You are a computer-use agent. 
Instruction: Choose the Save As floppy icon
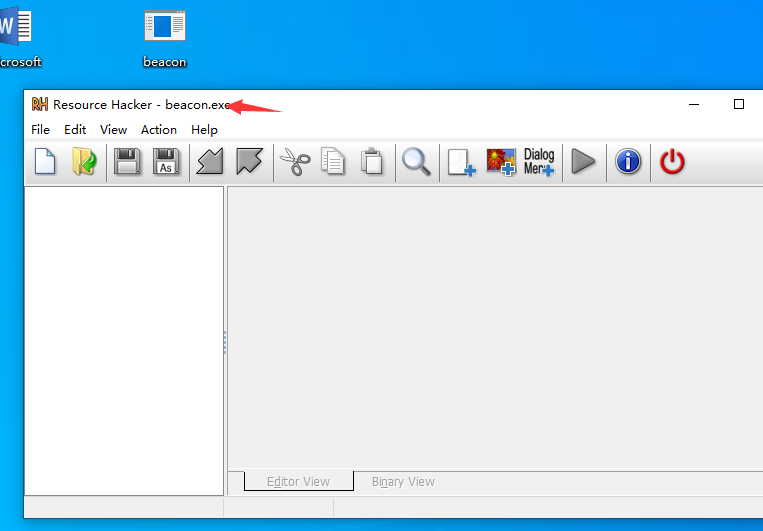point(166,162)
